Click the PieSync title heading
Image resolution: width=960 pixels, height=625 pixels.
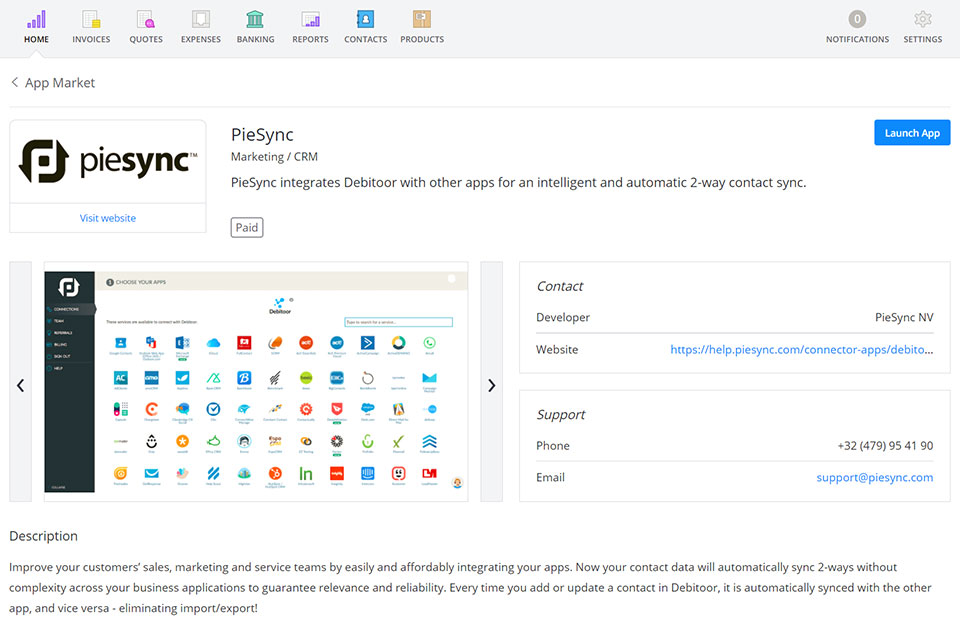click(x=262, y=135)
